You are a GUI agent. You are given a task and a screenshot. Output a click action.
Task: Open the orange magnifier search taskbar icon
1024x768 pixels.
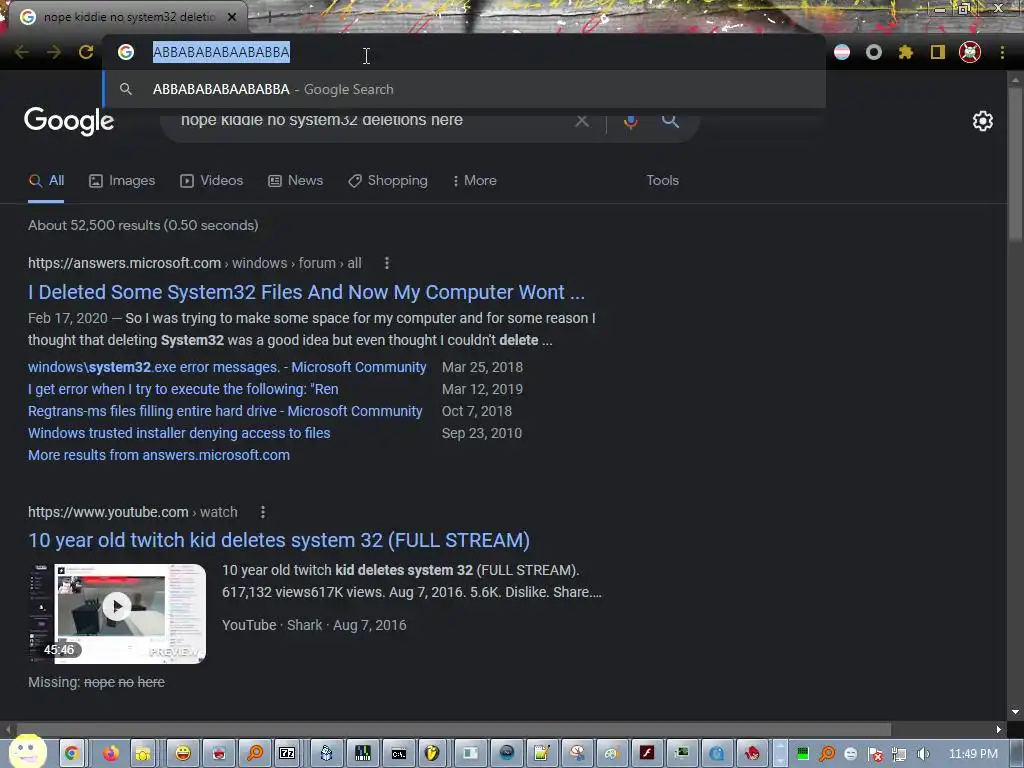click(255, 754)
